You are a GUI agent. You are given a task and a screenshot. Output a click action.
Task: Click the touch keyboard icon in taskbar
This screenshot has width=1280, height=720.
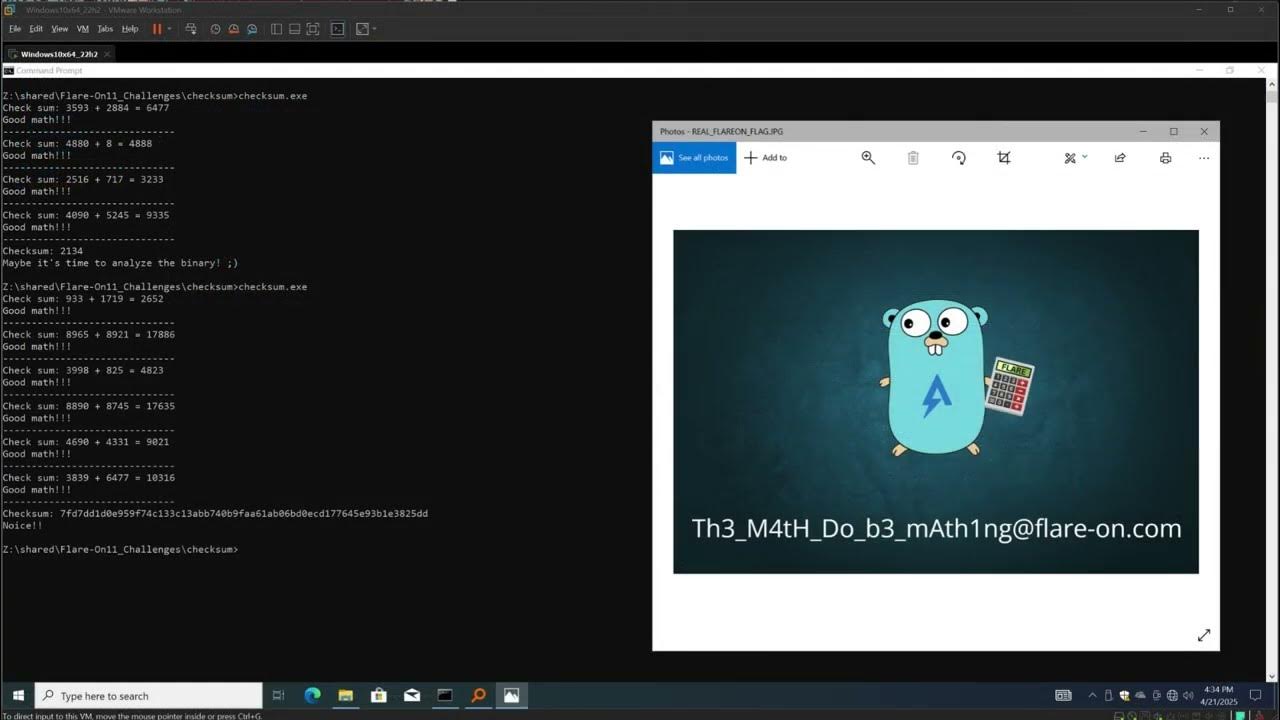(1064, 696)
